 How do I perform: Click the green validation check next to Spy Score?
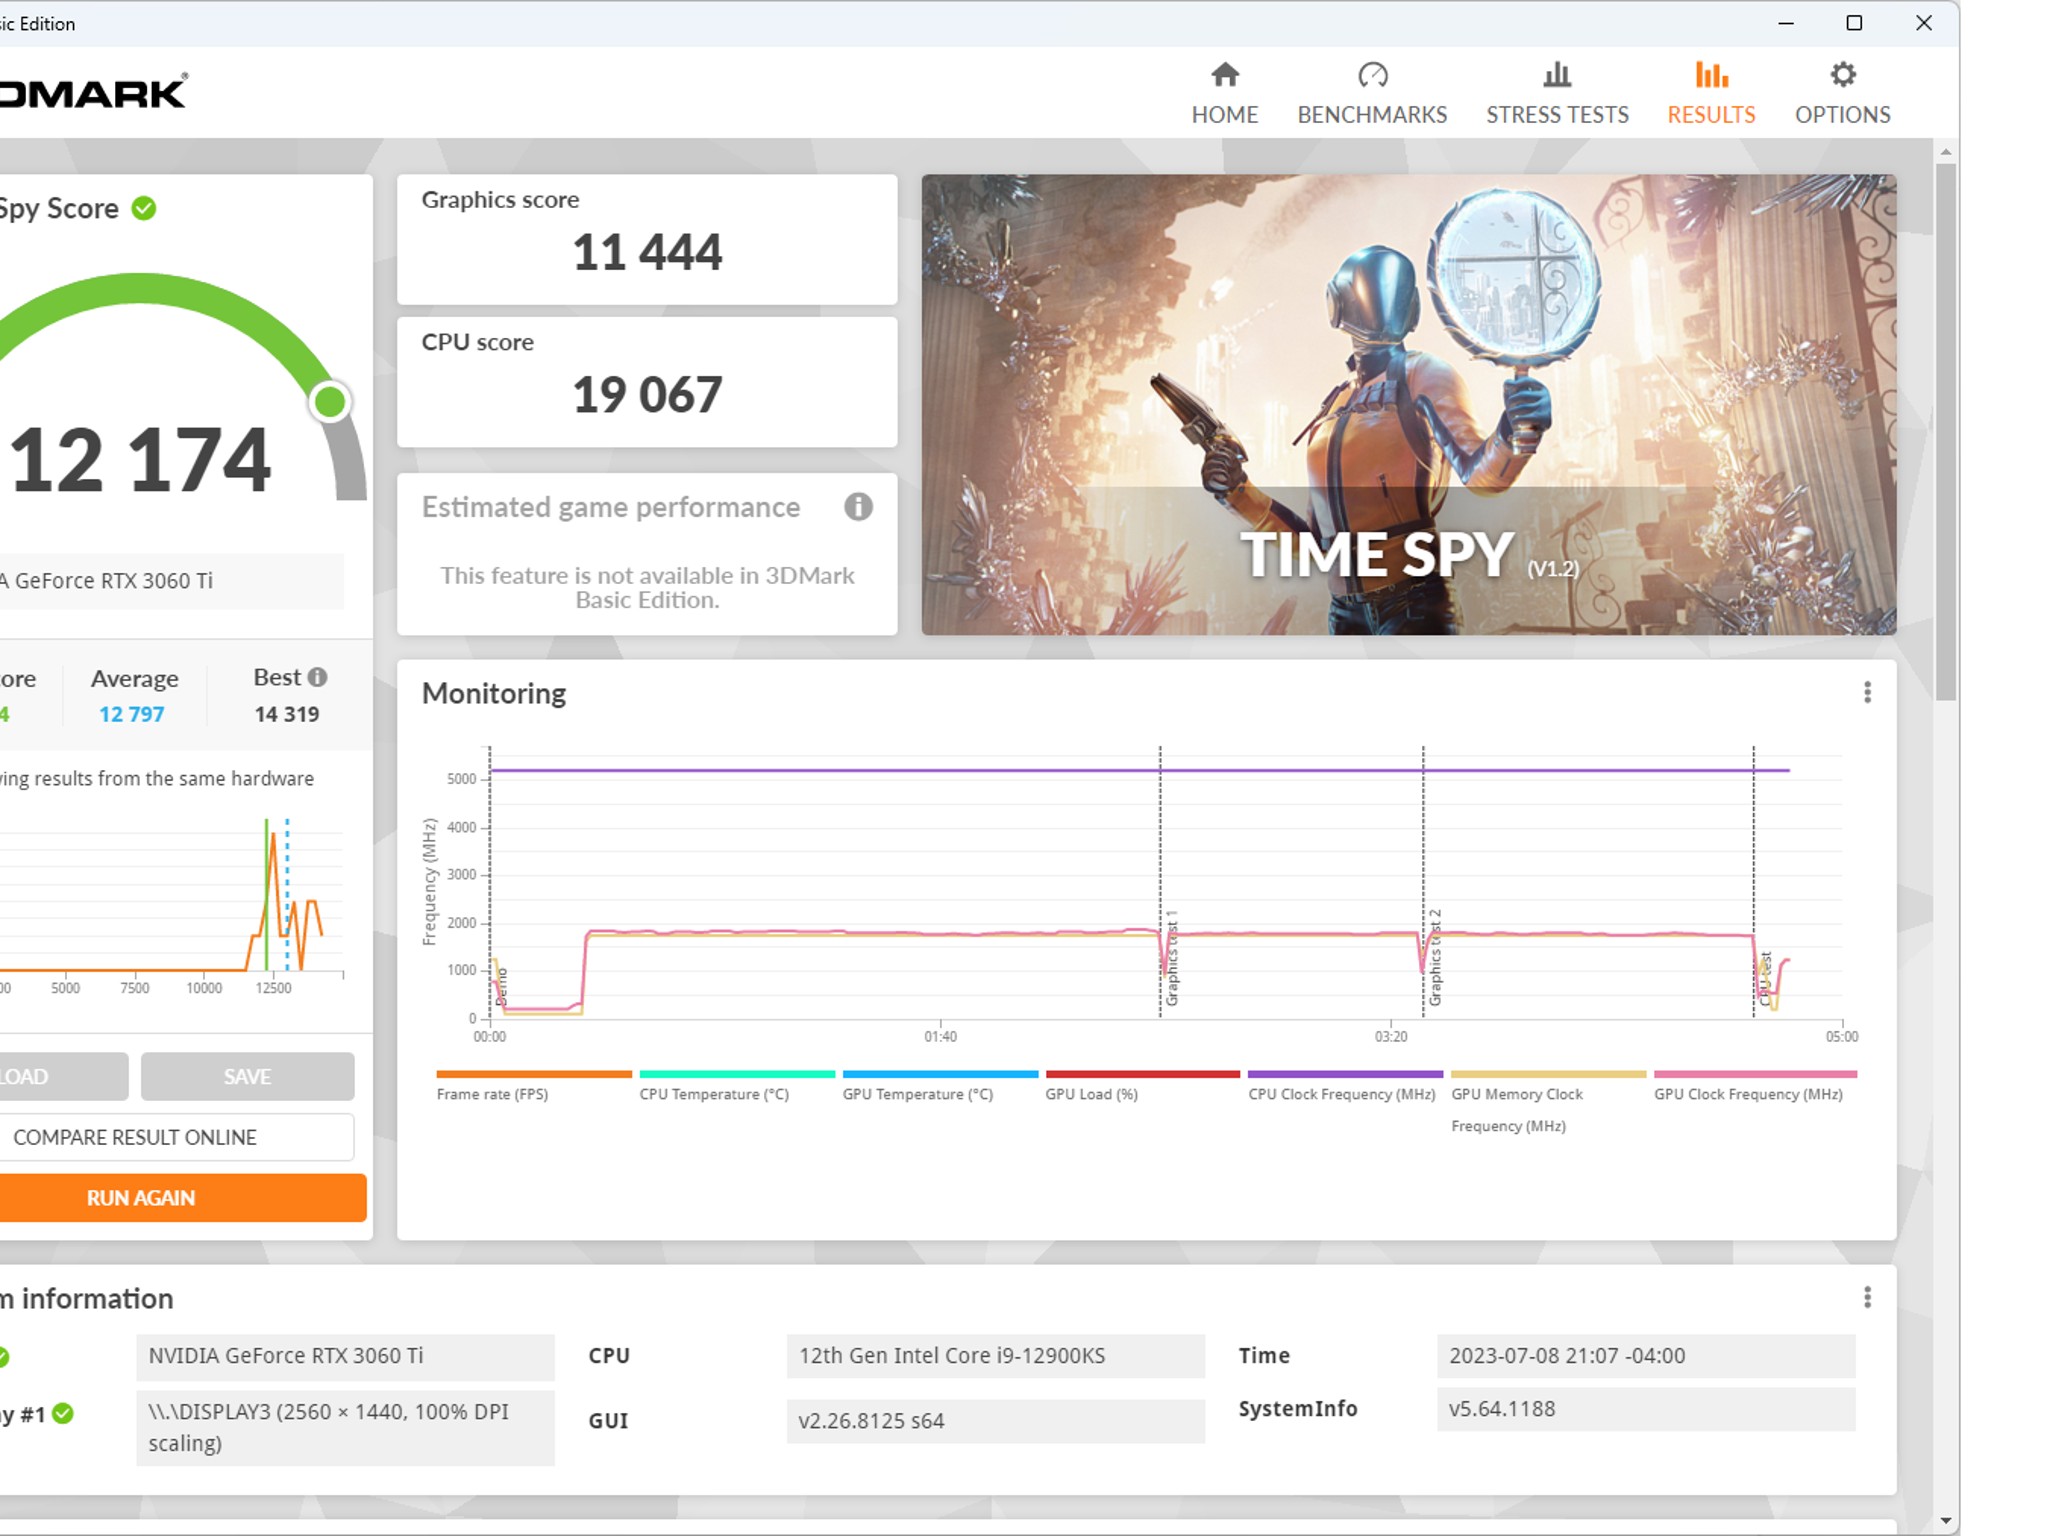144,208
